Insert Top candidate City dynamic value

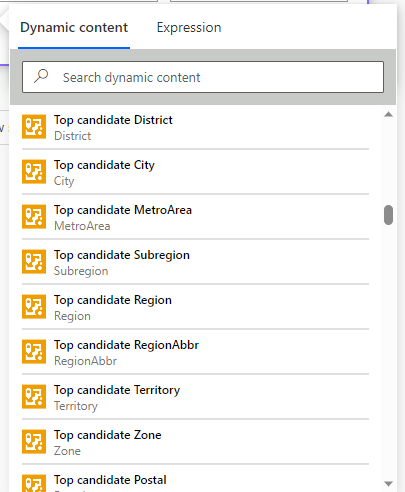tap(195, 172)
